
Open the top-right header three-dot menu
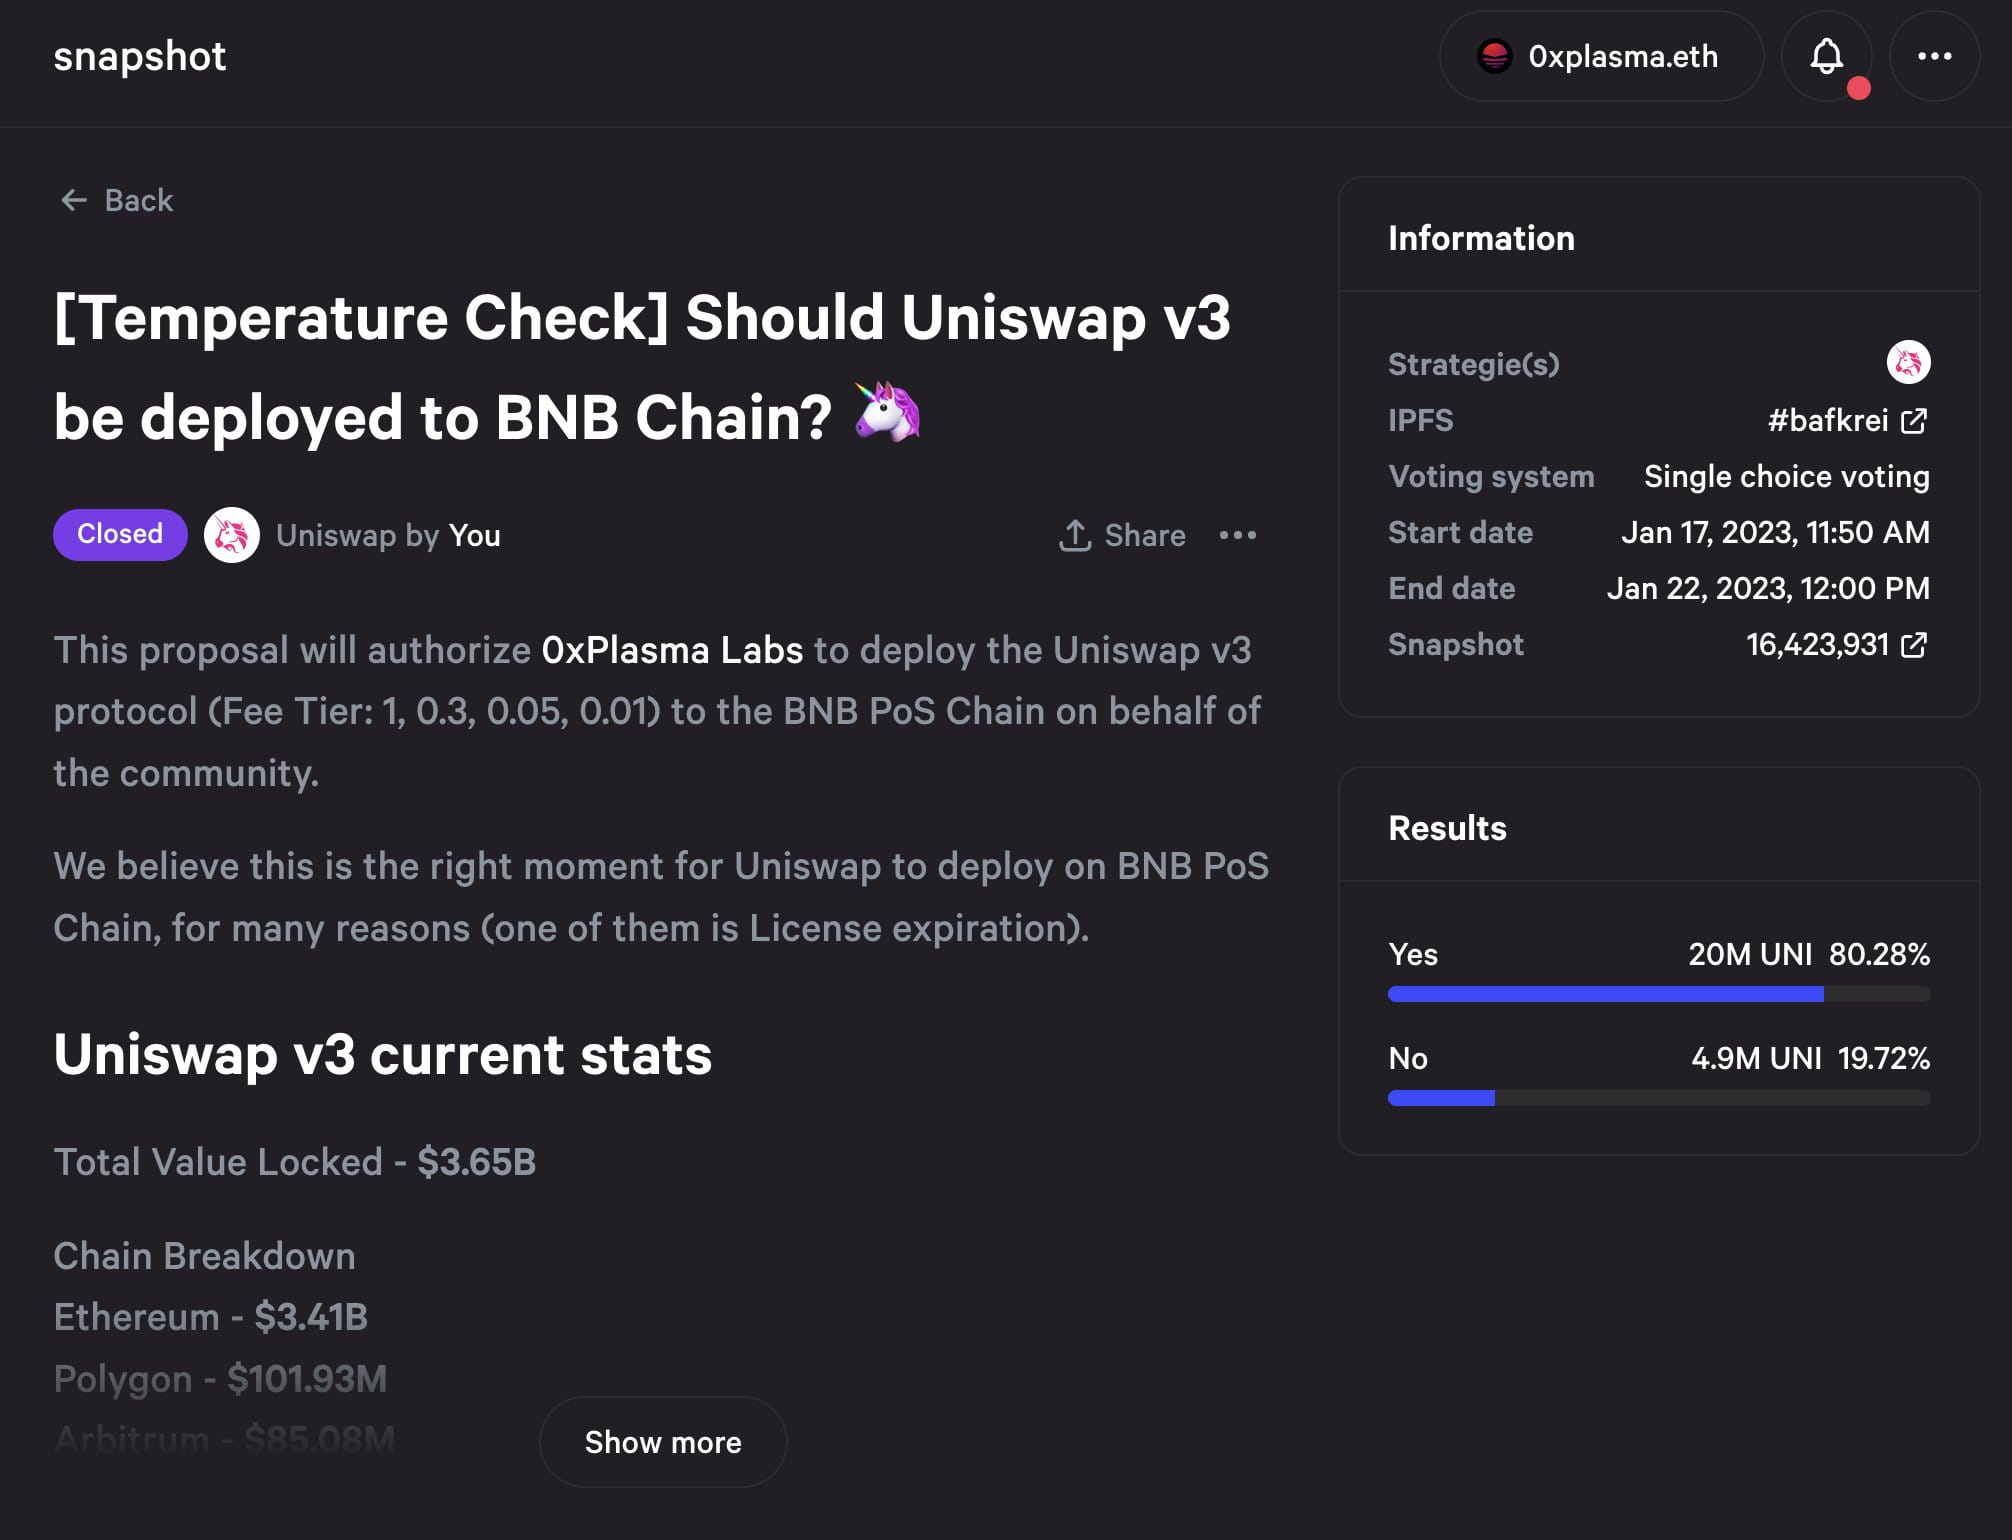coord(1934,57)
